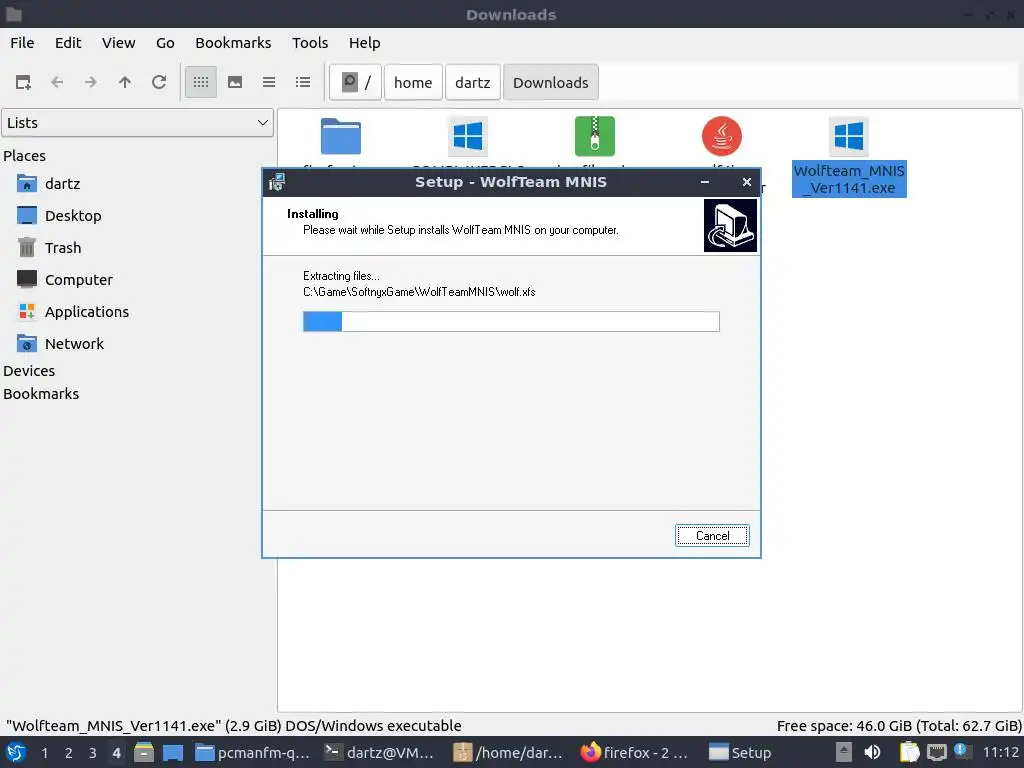Open volume control tray icon
The height and width of the screenshot is (768, 1024).
pyautogui.click(x=872, y=752)
